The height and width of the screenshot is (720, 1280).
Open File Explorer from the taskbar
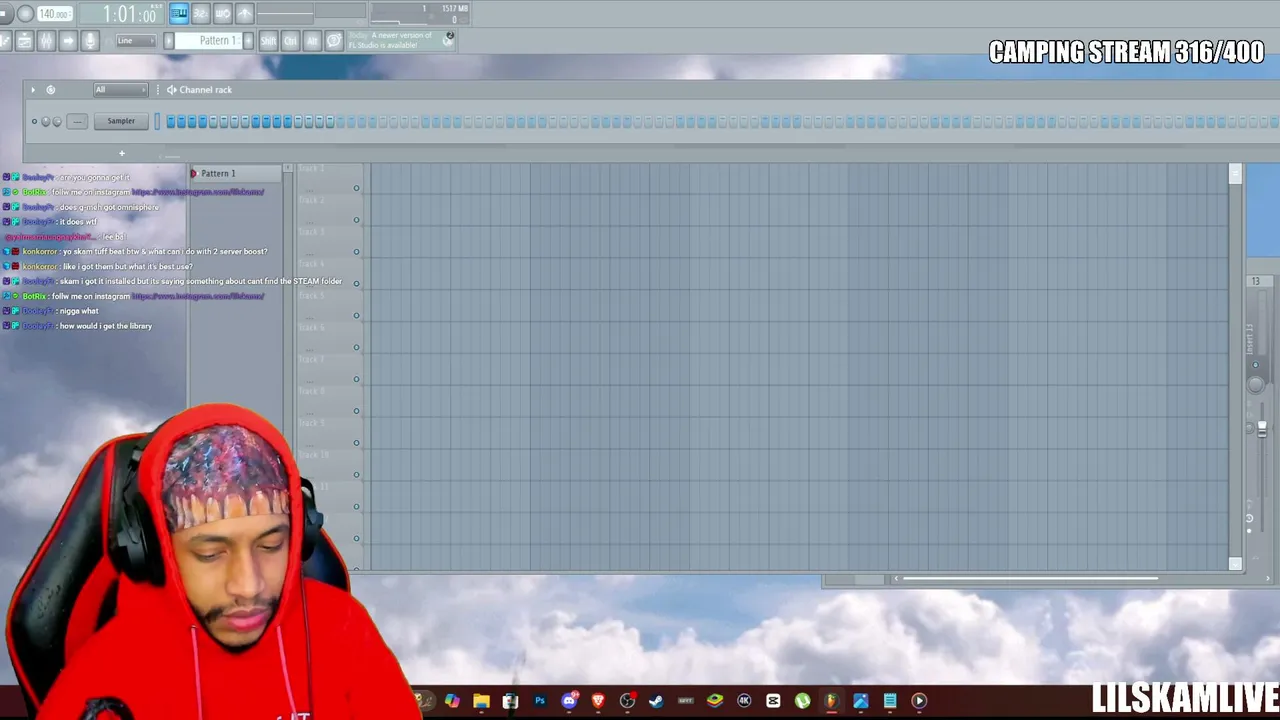(x=481, y=701)
